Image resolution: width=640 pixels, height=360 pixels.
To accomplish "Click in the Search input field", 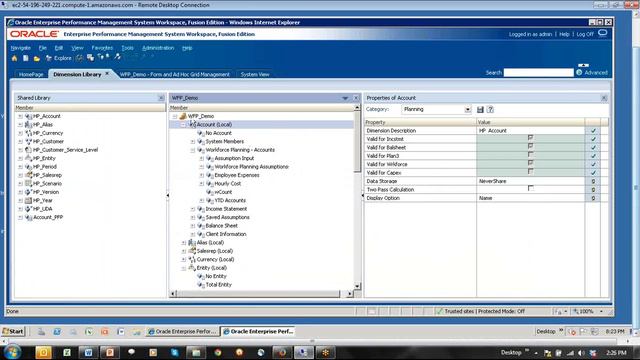I will tap(538, 73).
